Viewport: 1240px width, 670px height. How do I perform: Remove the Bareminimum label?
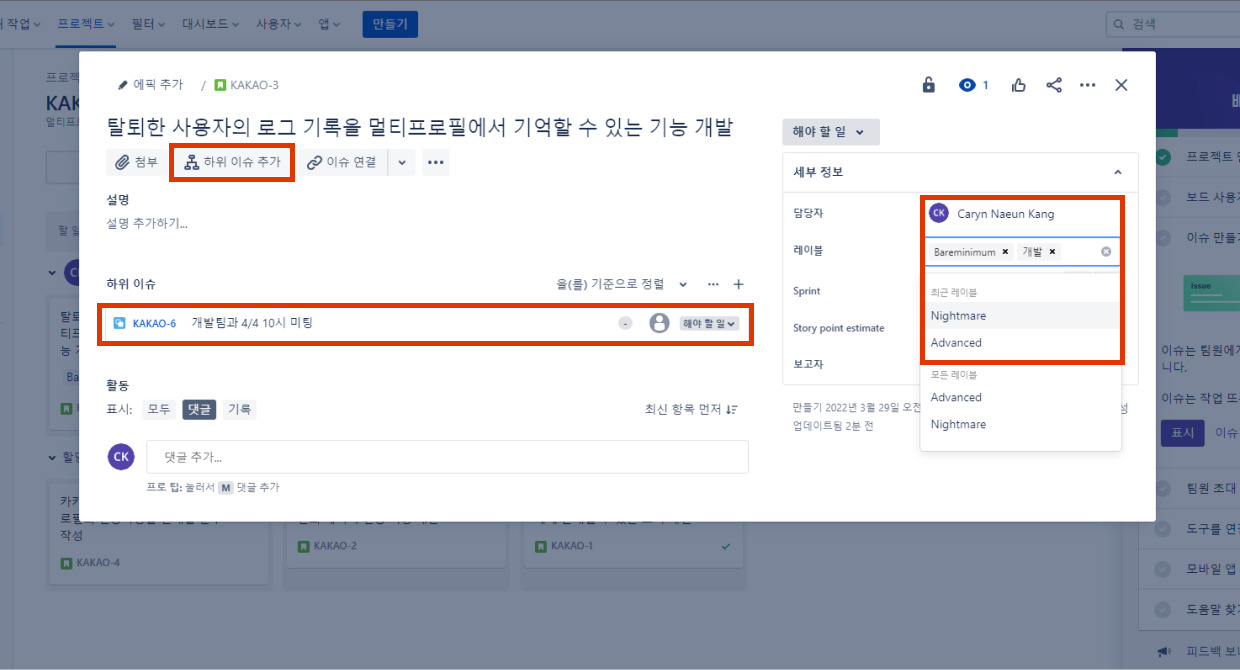click(1005, 252)
